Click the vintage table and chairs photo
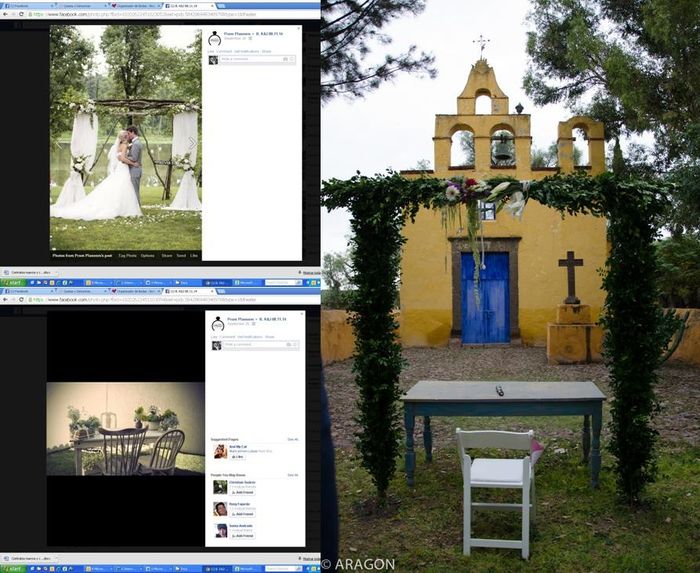Image resolution: width=700 pixels, height=573 pixels. tap(125, 428)
